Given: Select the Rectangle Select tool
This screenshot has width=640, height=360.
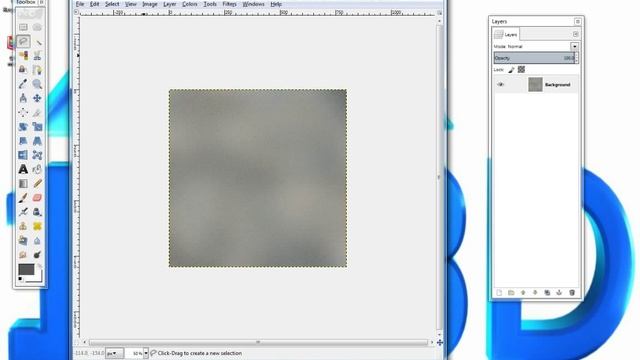Looking at the screenshot, I should (x=23, y=27).
